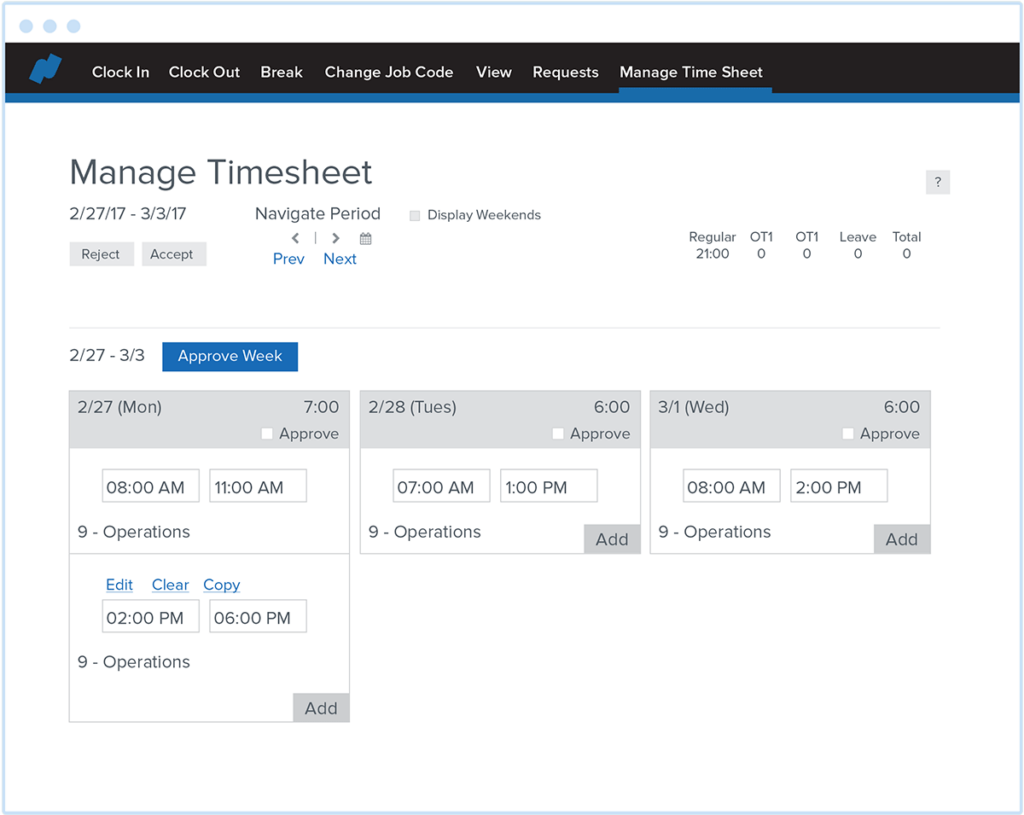Click the Reject button
Image resolution: width=1024 pixels, height=815 pixels.
point(101,254)
